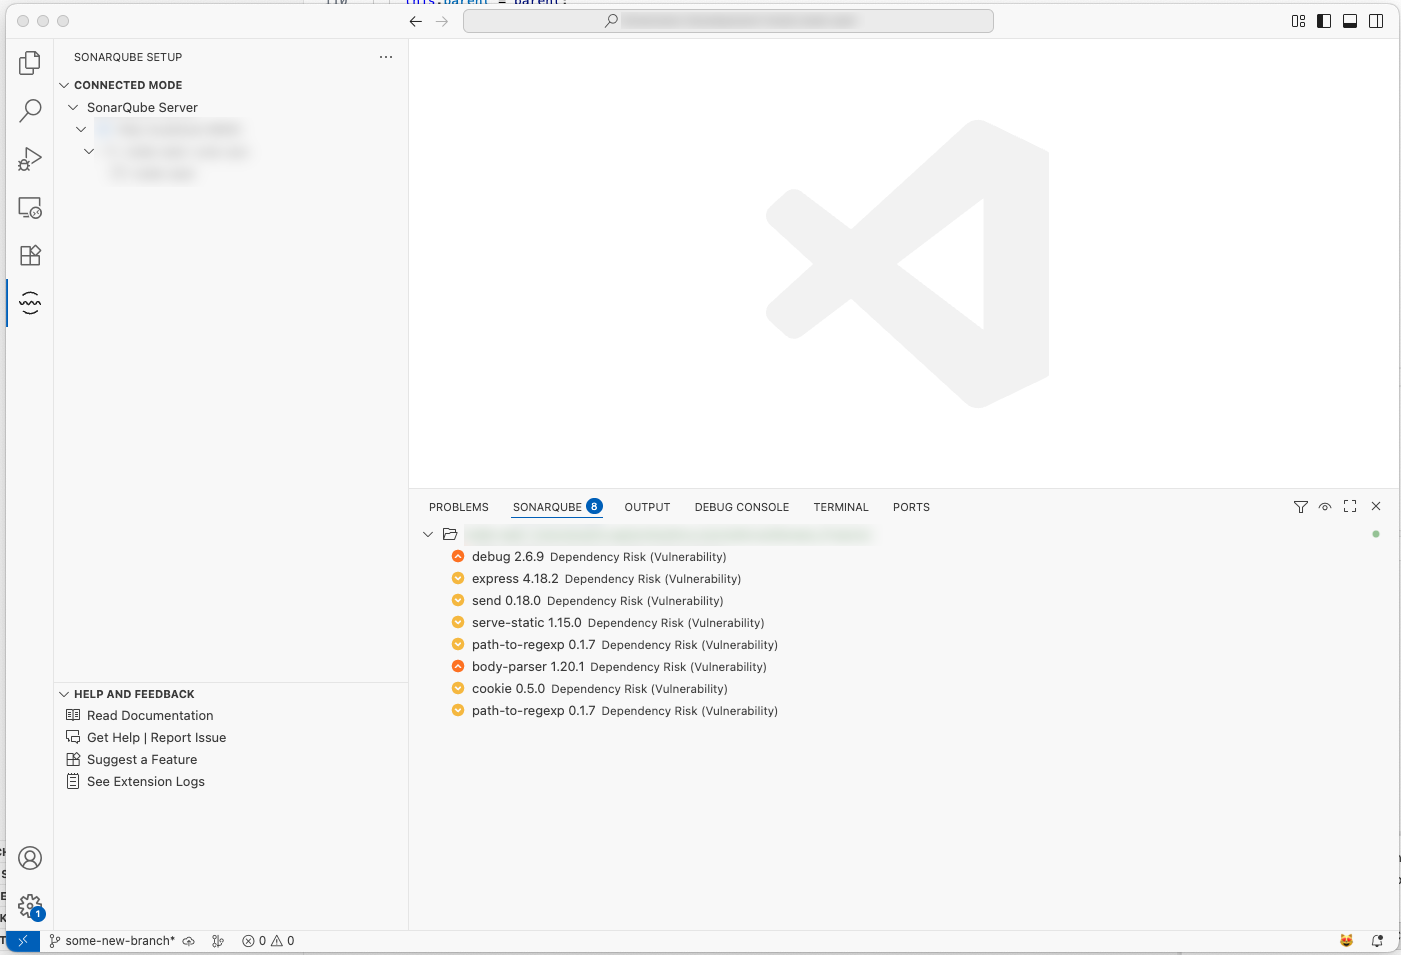
Task: Open the Accounts icon at bottom left
Action: pos(29,858)
